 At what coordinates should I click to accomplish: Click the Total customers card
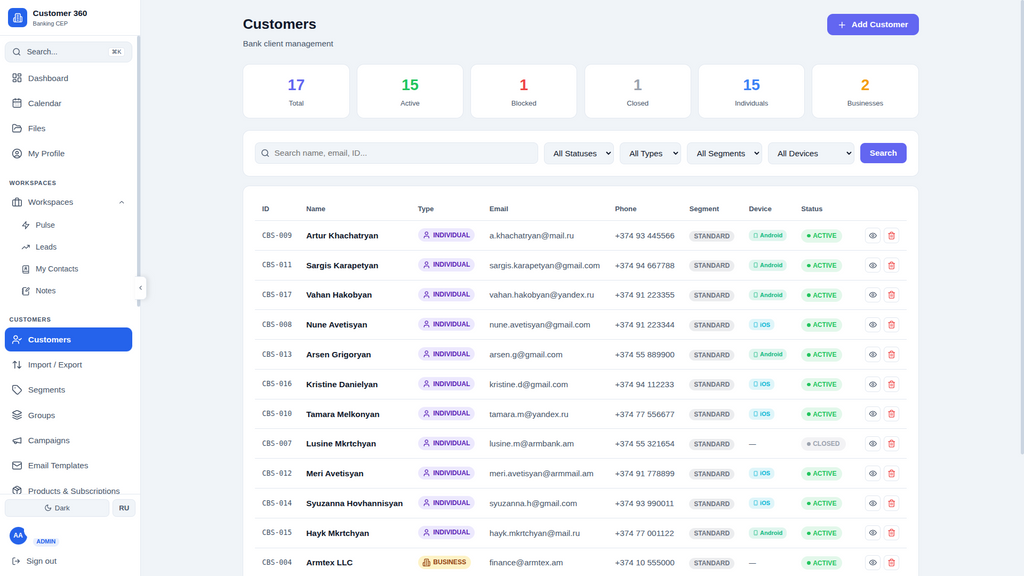pyautogui.click(x=296, y=91)
